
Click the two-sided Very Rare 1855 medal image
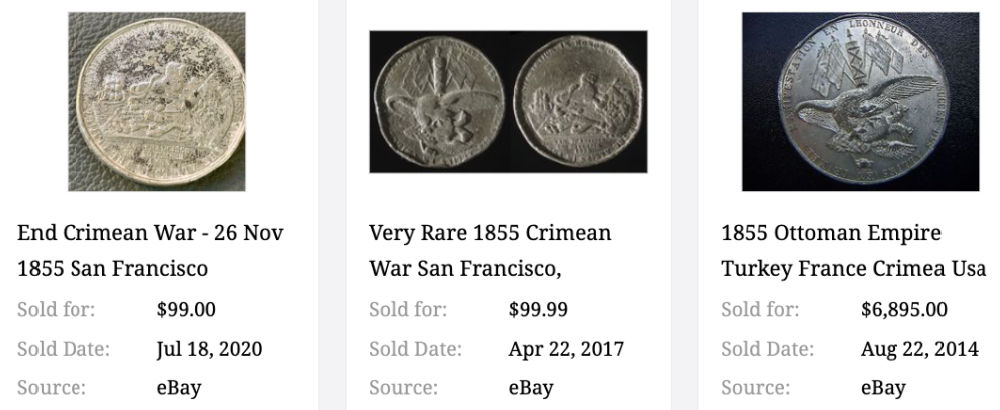[508, 101]
